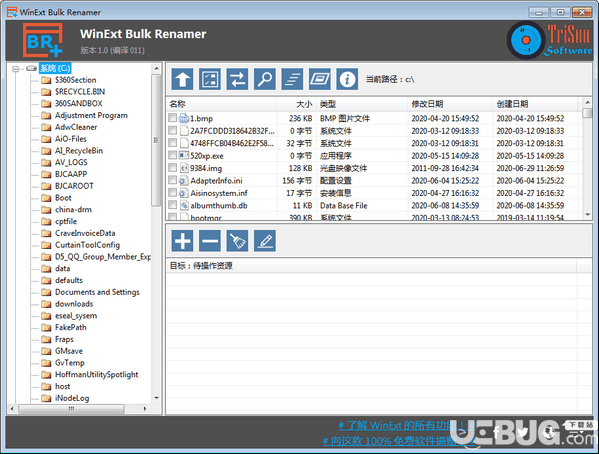Image resolution: width=599 pixels, height=454 pixels.
Task: Click the 520xp.exe file icon
Action: pyautogui.click(x=184, y=156)
